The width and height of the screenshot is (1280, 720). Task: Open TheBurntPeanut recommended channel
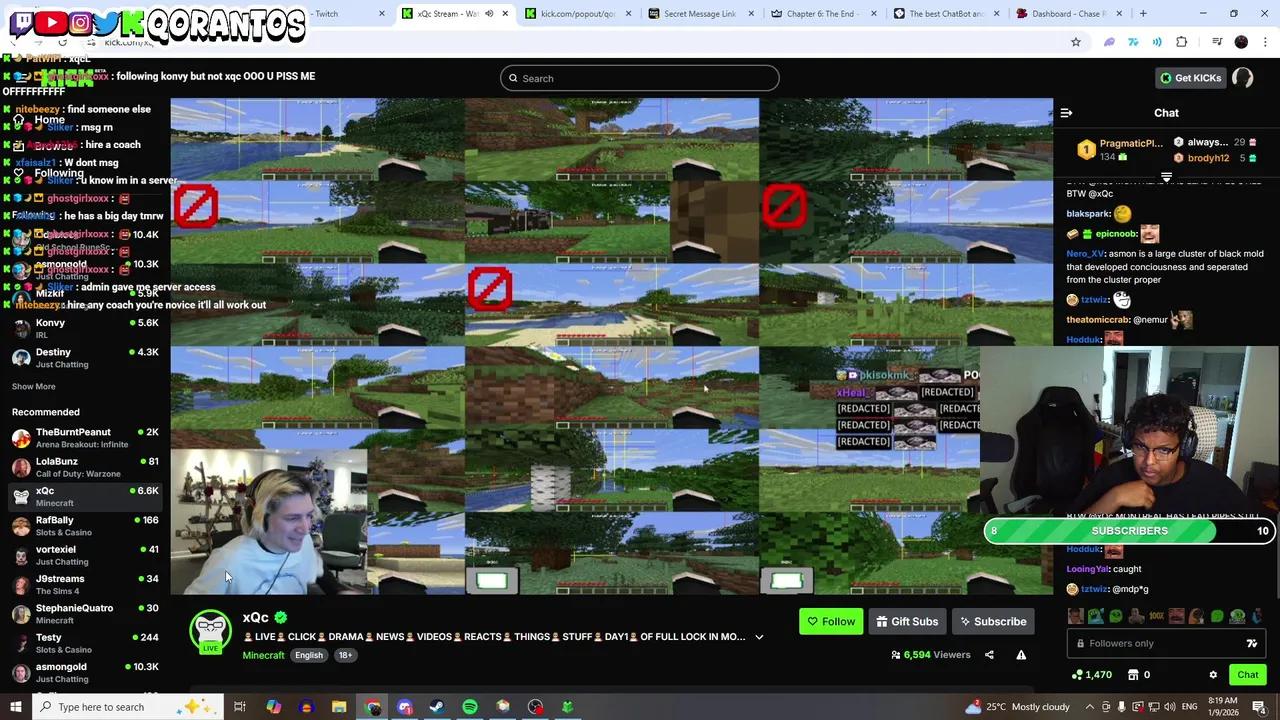coord(84,438)
